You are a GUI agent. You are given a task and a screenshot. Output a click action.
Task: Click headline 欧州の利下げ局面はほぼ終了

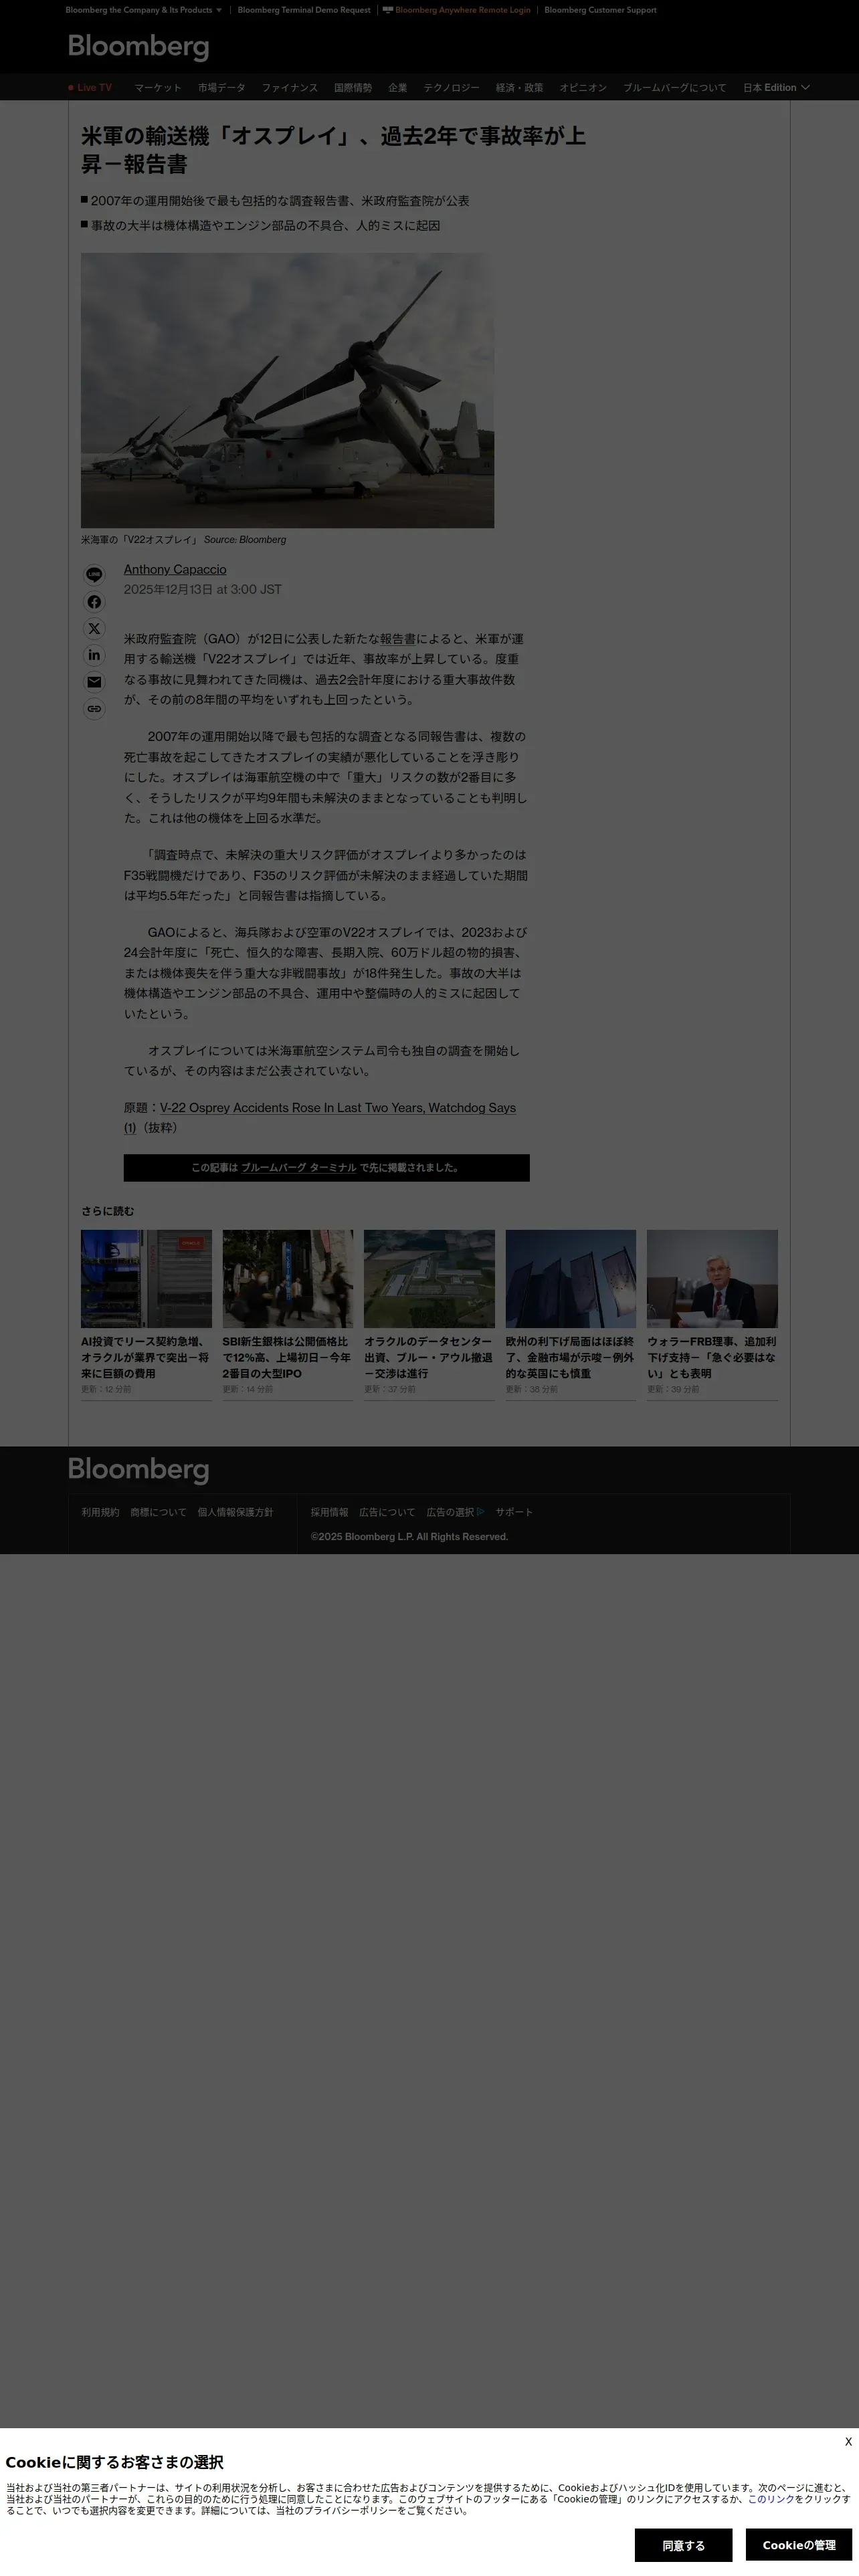(x=571, y=1358)
